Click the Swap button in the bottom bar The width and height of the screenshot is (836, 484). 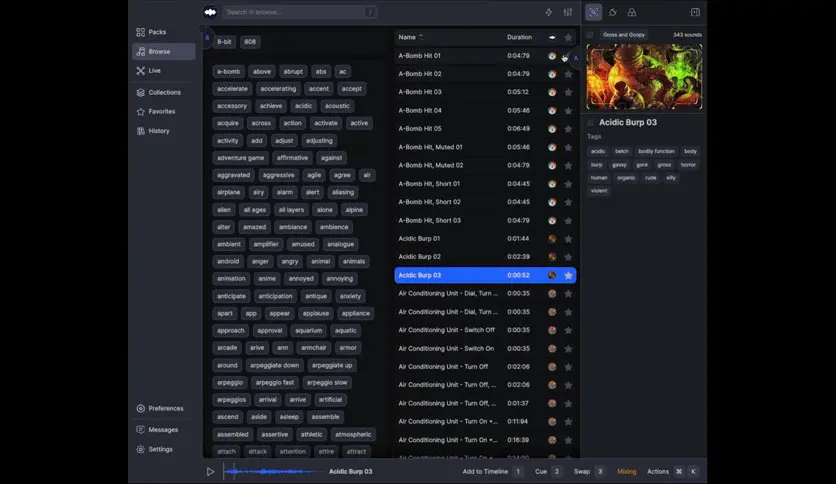point(589,472)
